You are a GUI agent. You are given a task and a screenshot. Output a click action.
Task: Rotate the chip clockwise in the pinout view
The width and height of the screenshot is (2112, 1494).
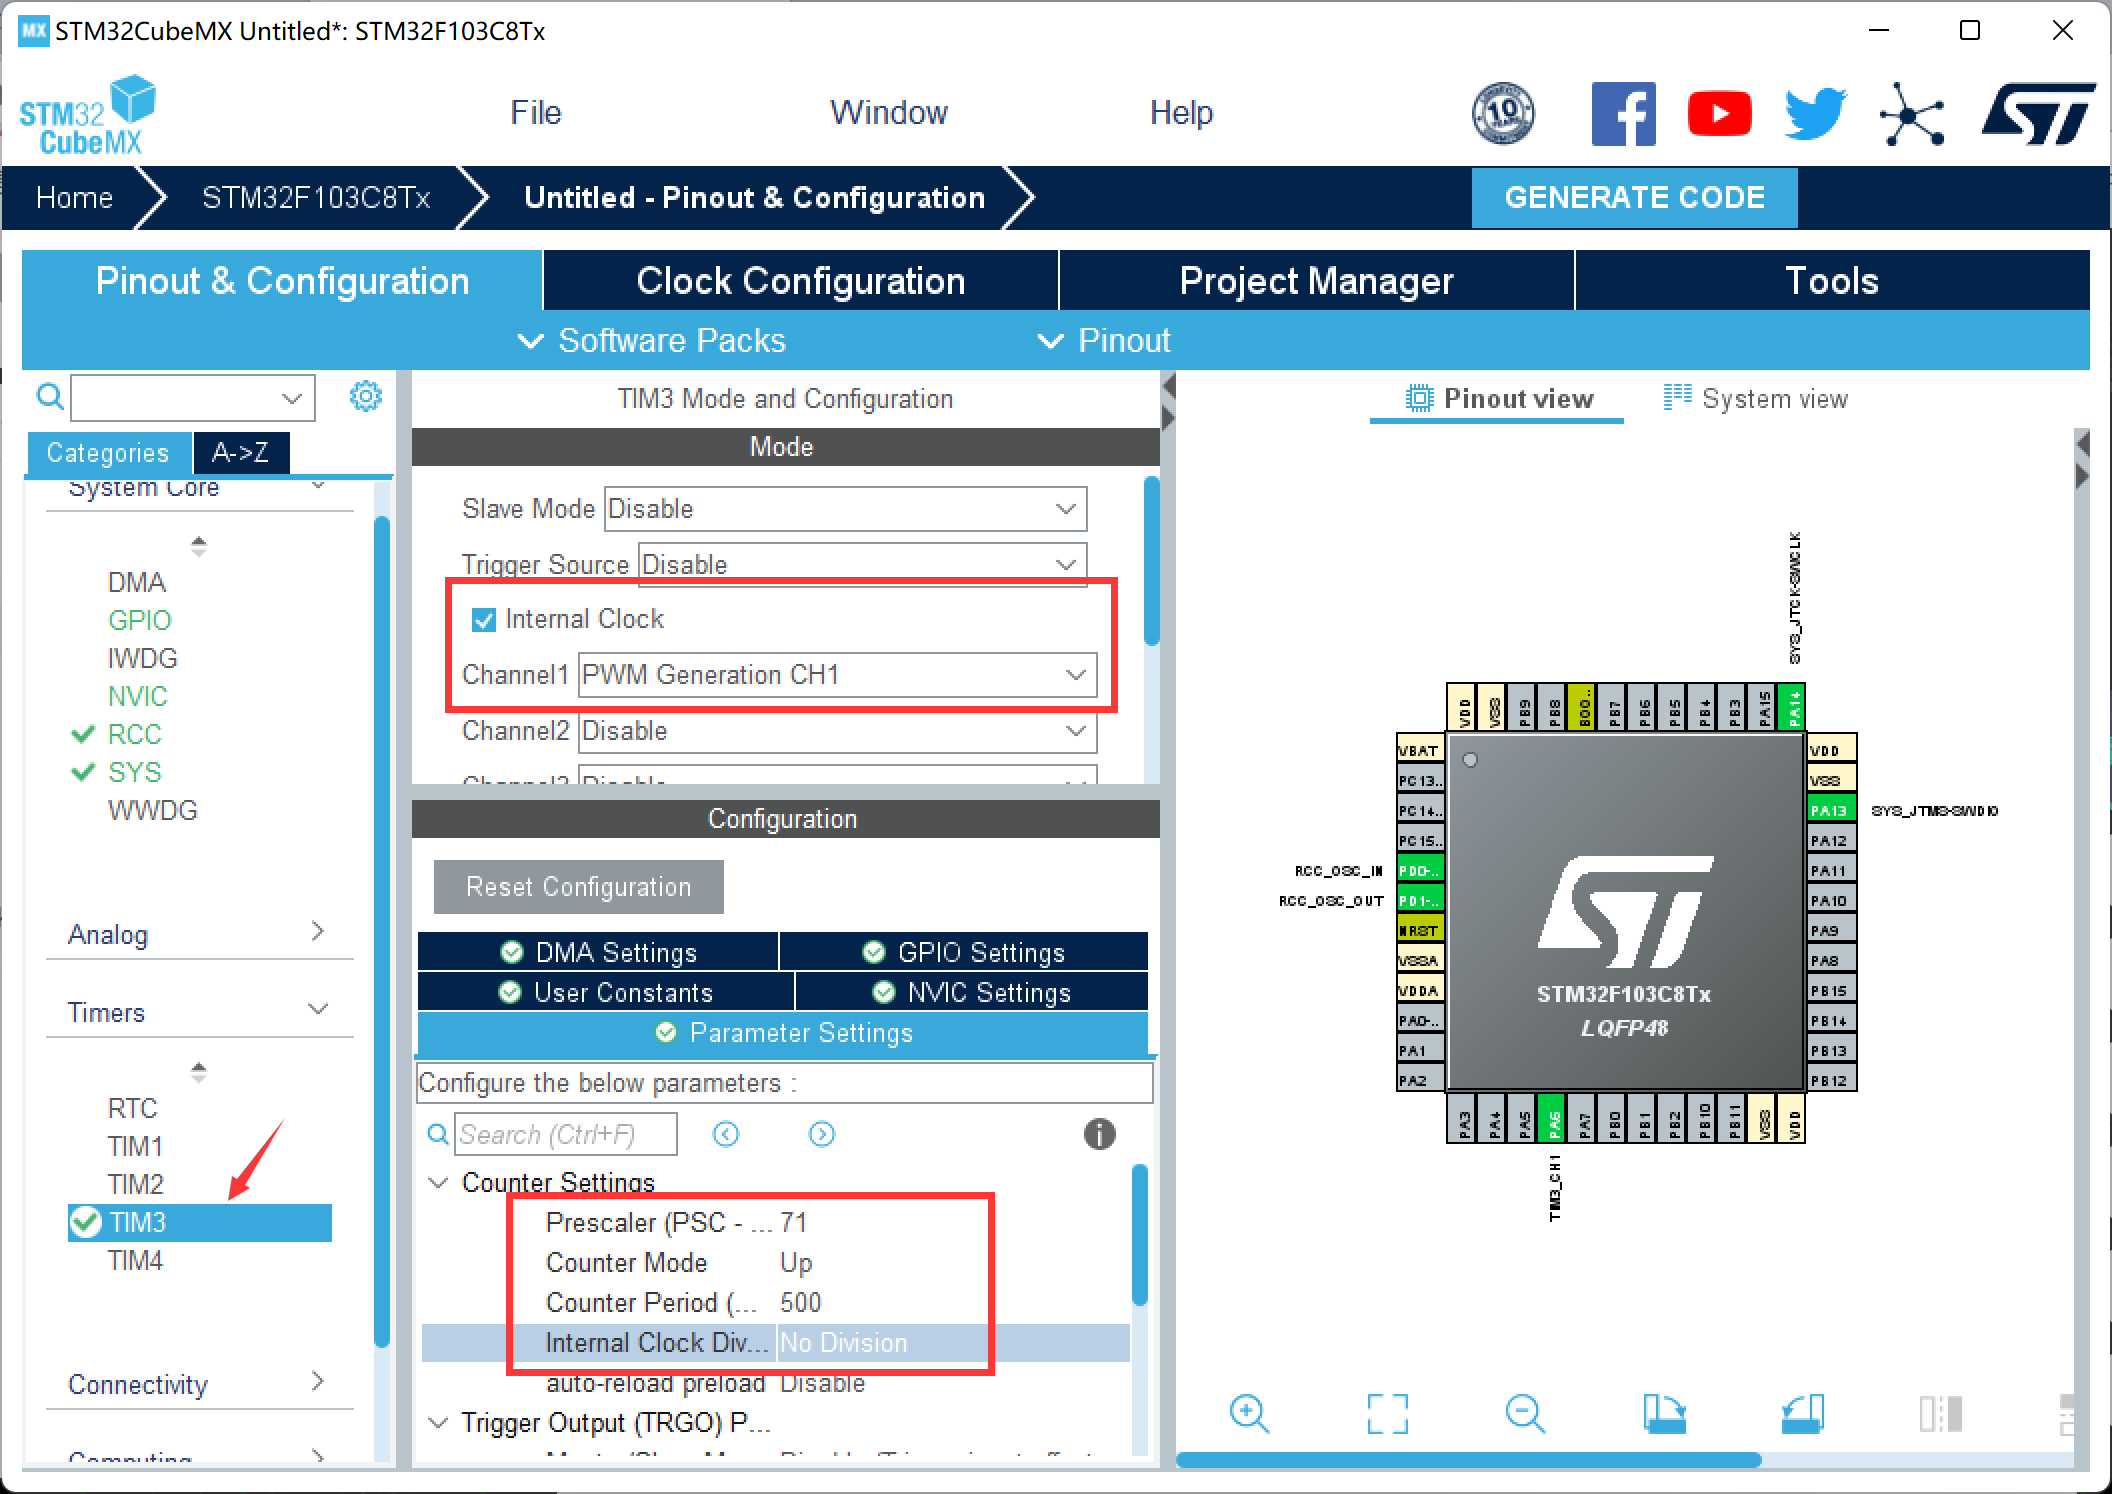point(1664,1414)
